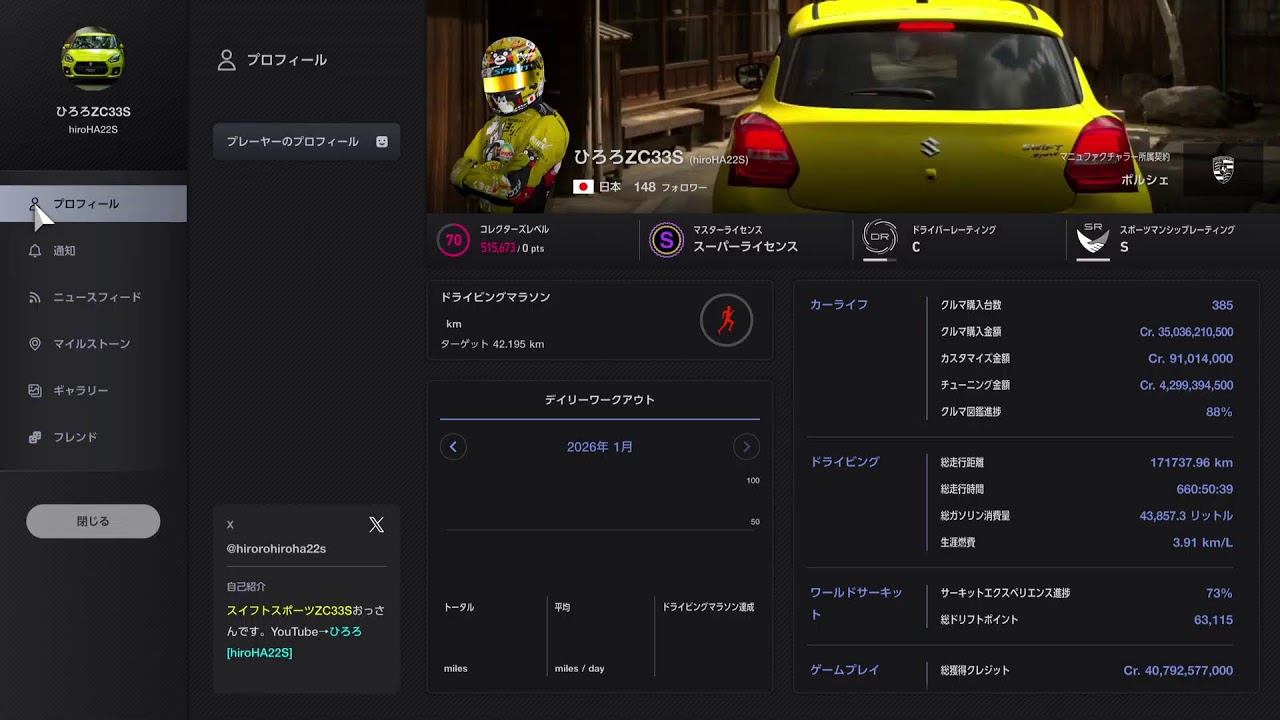Click the DR driver rating icon
1280x720 pixels.
(880, 238)
